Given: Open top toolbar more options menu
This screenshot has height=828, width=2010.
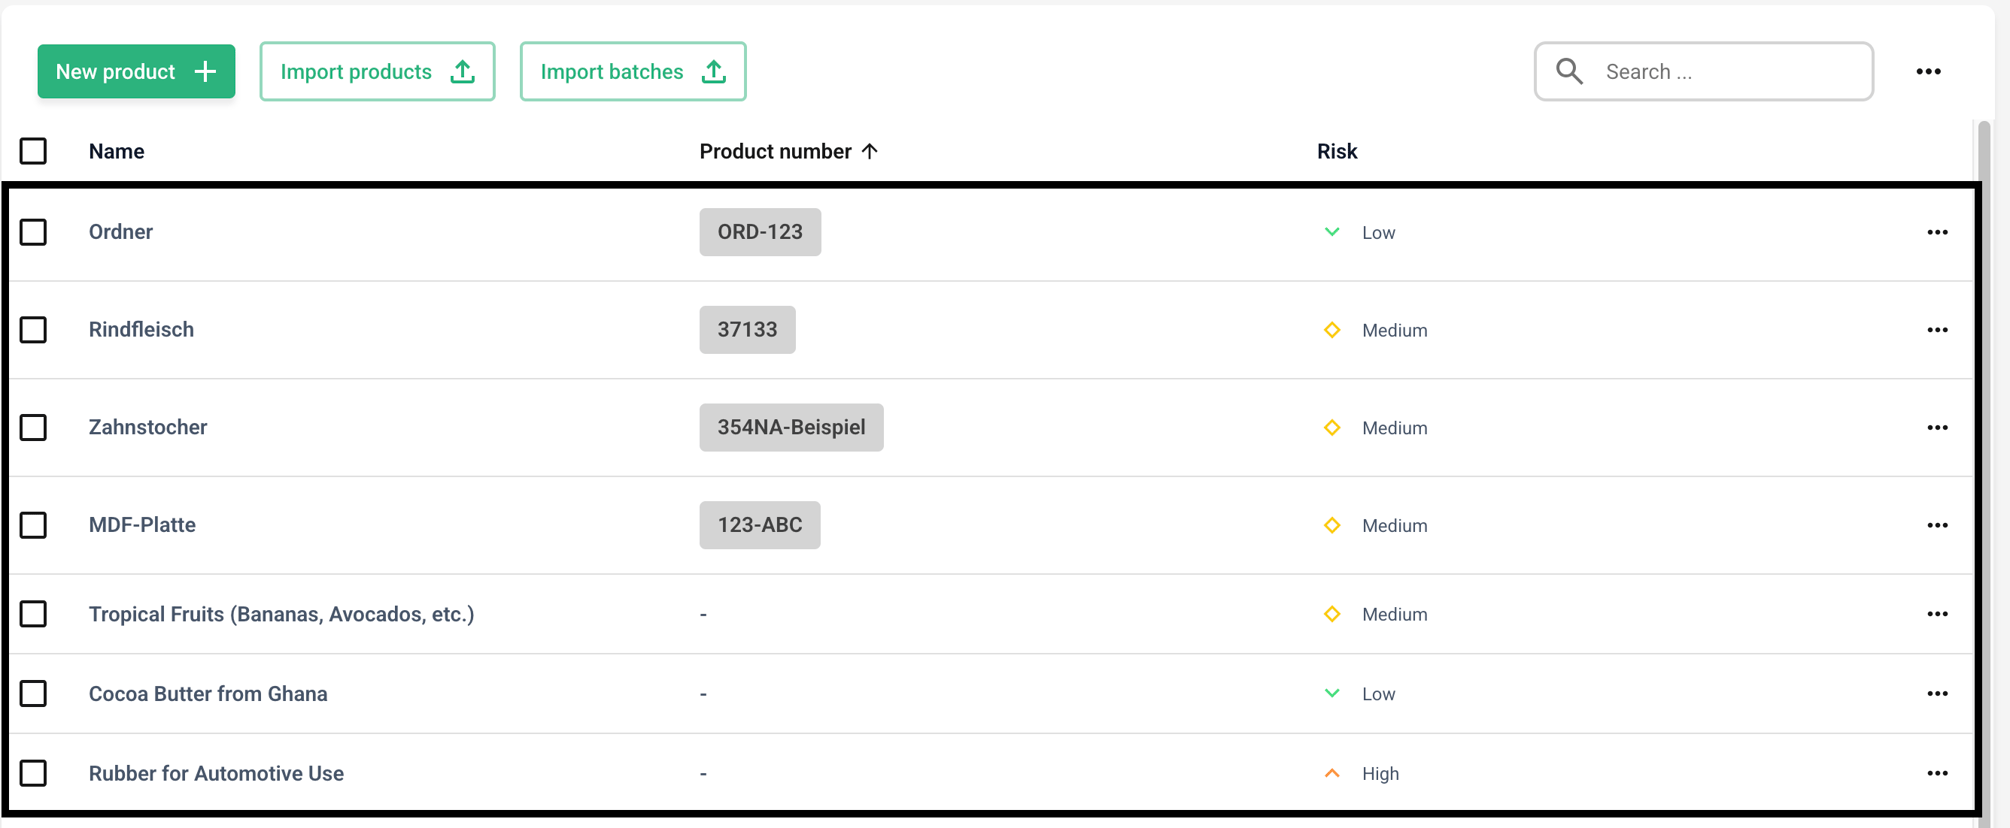Looking at the screenshot, I should coord(1928,72).
